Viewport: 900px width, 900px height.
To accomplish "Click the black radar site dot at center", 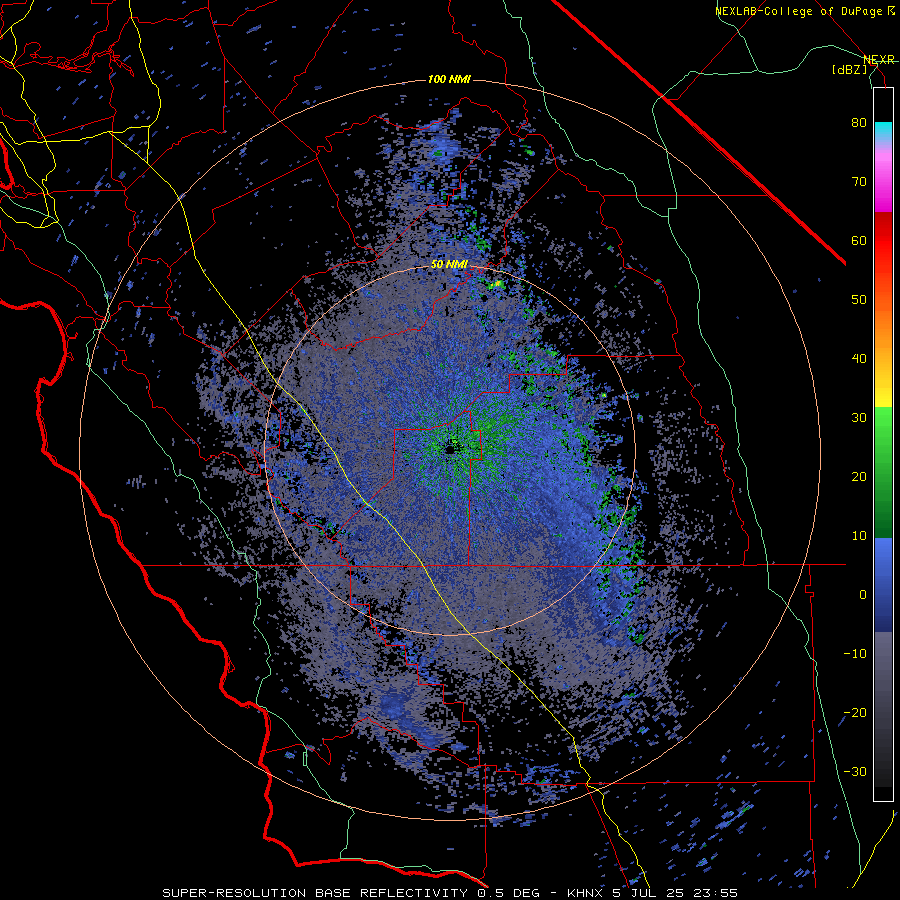I will [450, 449].
